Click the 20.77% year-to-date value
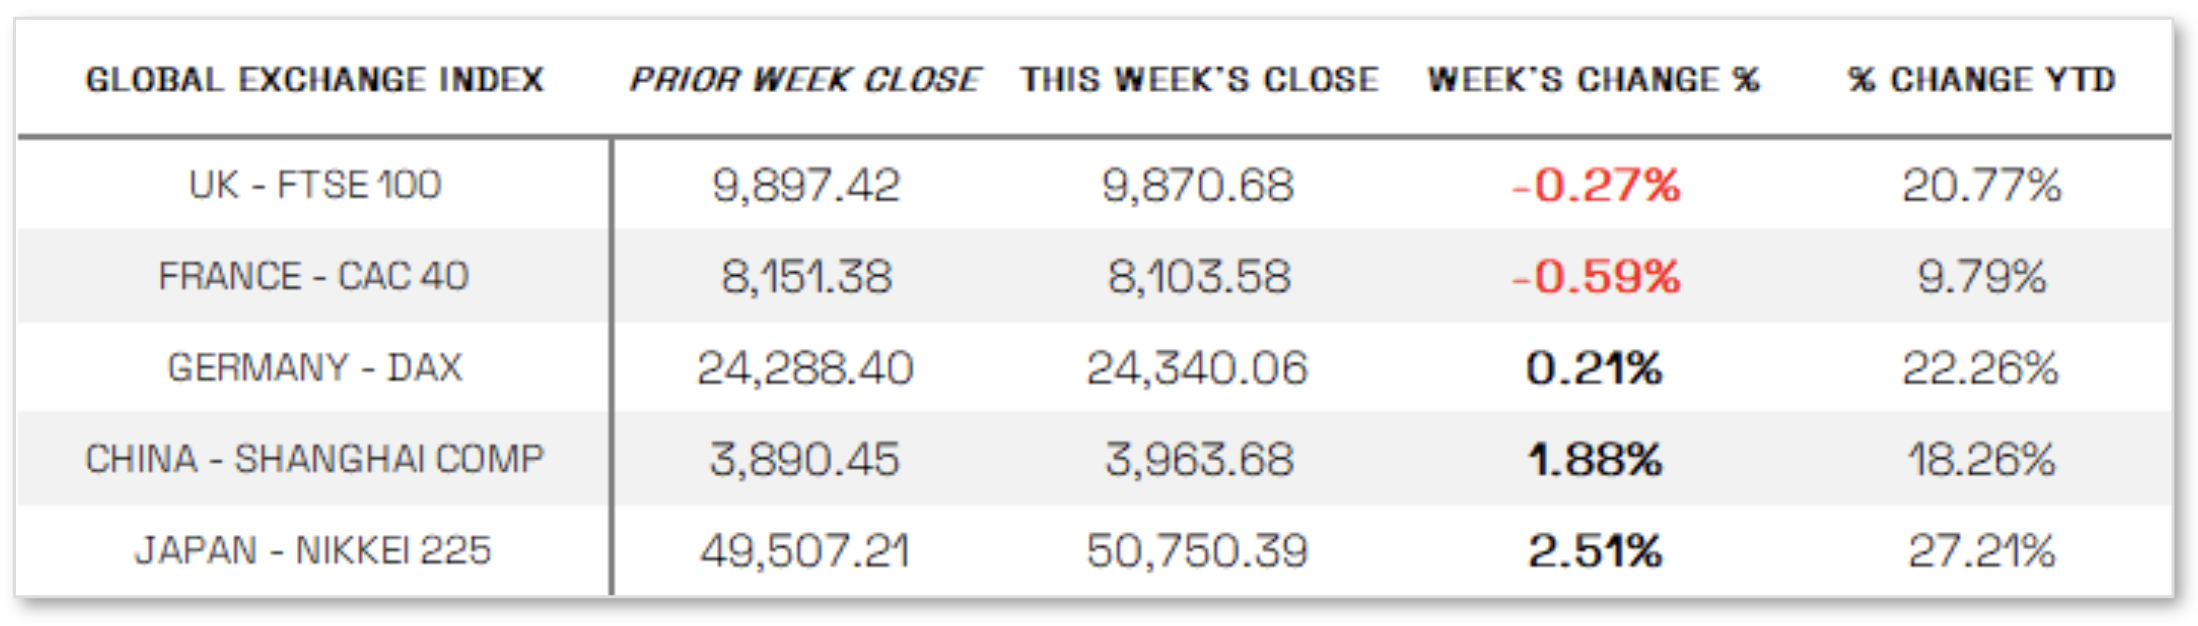 (1981, 185)
